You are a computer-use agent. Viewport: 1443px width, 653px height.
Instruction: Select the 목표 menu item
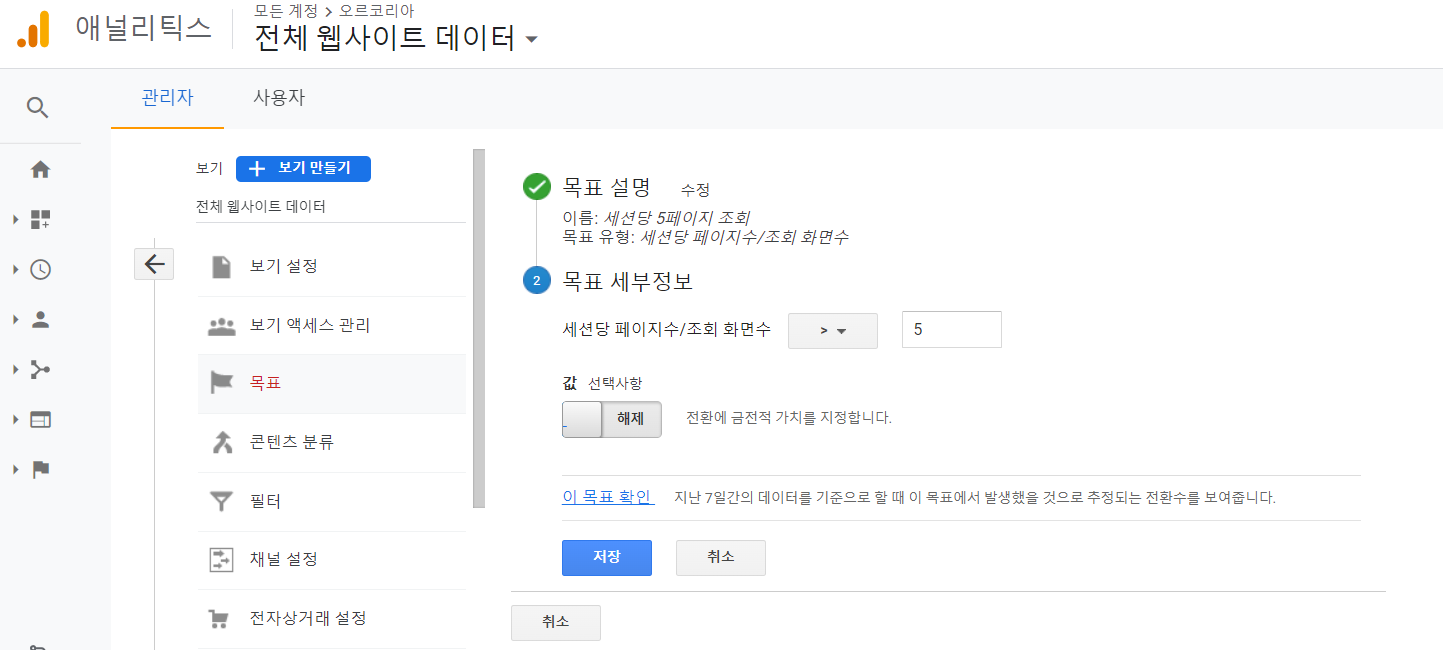tap(332, 383)
